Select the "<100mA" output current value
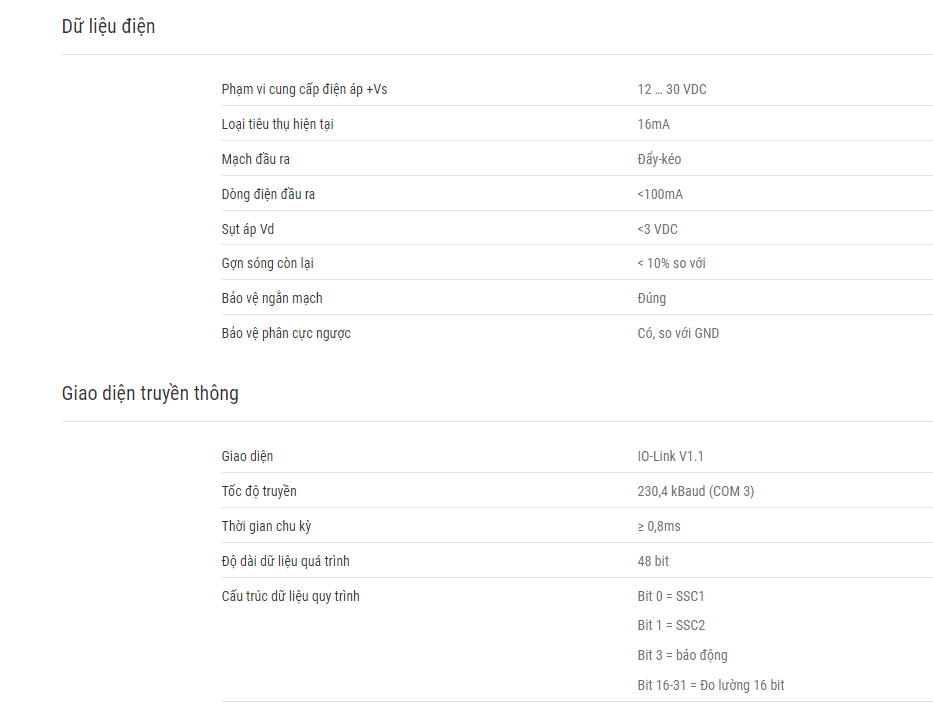The image size is (933, 703). (x=660, y=194)
